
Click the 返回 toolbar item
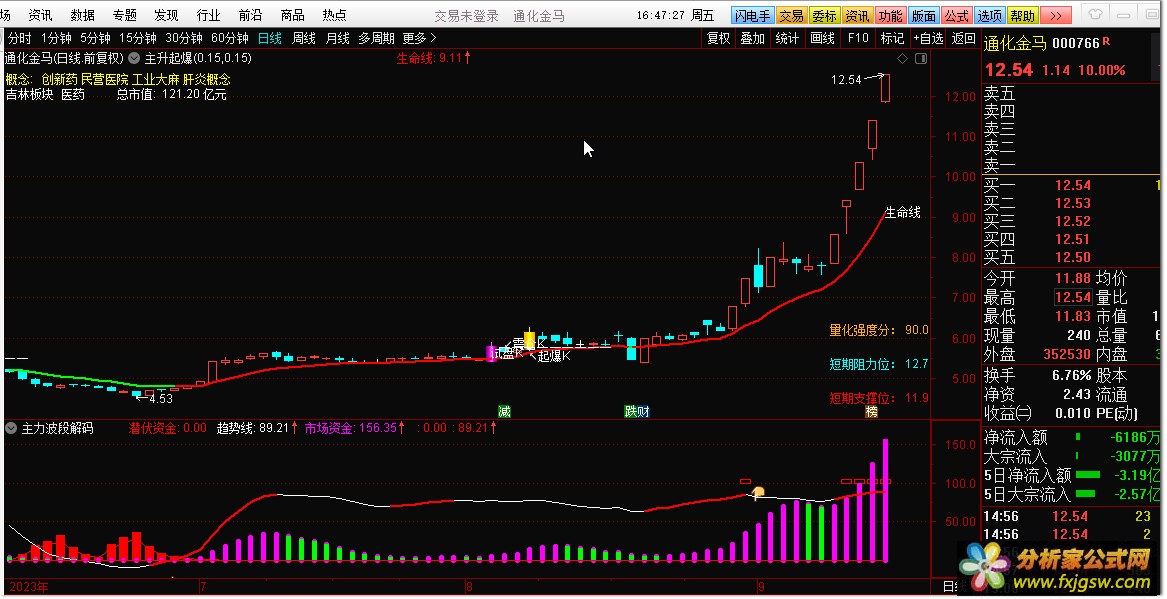(x=963, y=38)
